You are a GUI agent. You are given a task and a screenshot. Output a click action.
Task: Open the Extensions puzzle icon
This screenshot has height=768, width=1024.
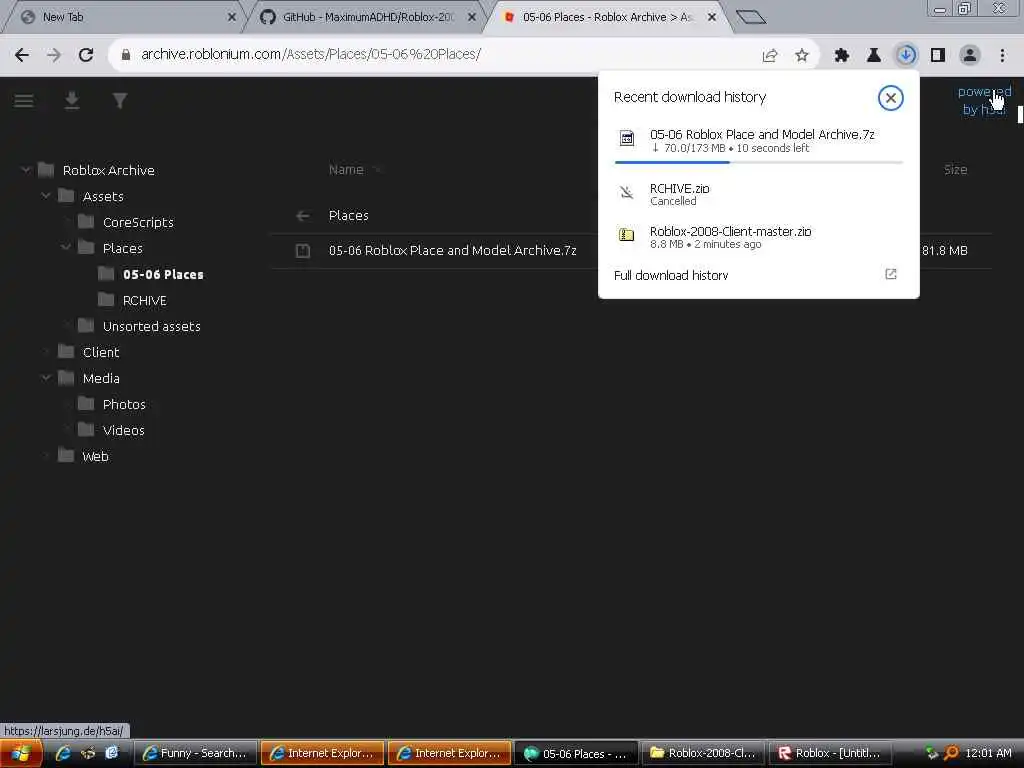842,56
